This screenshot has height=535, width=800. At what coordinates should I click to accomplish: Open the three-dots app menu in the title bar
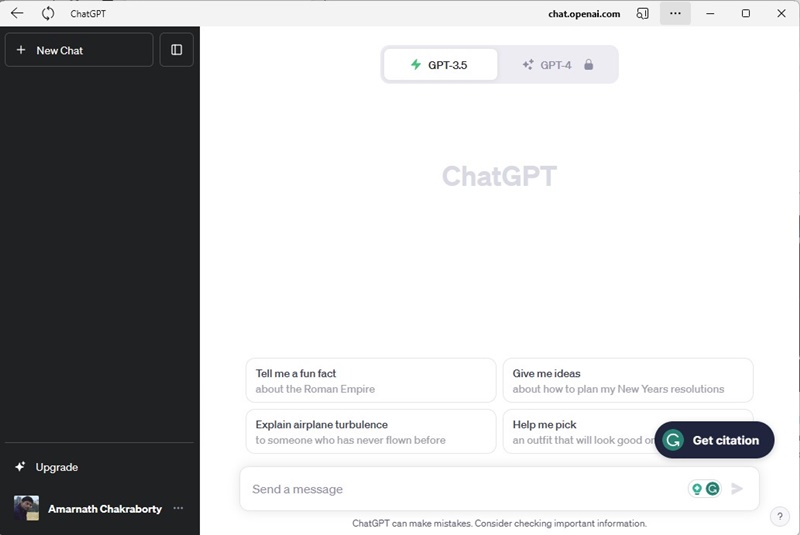[675, 13]
